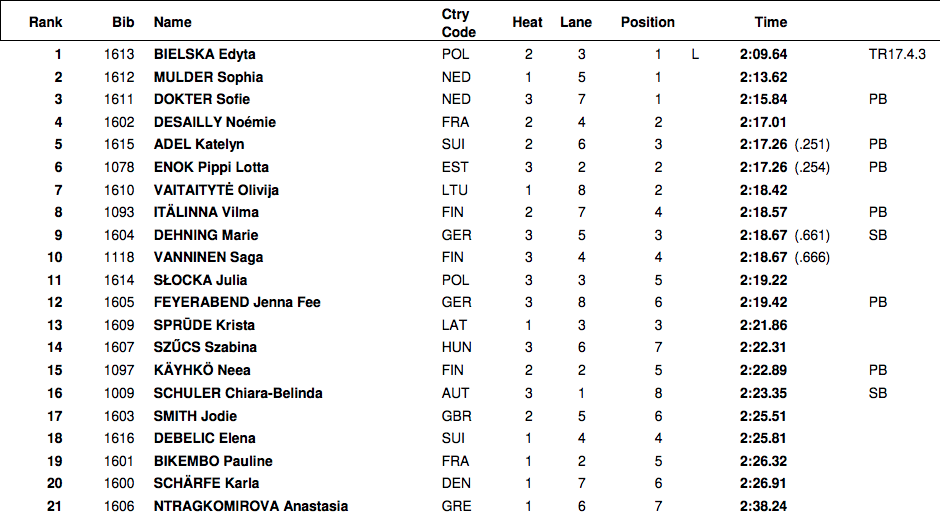Click the TR17.4.3 note in first row
Viewport: 940px width, 530px height.
point(897,54)
